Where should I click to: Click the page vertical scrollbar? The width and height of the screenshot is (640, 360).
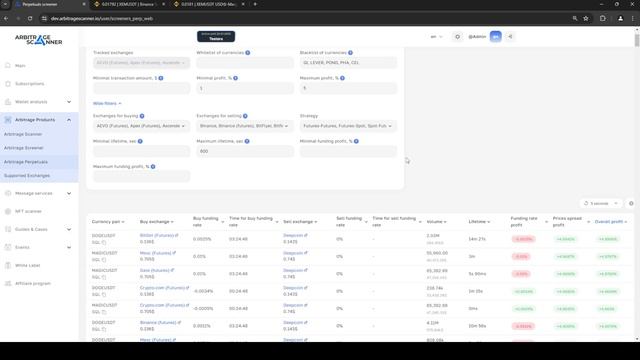pos(637,40)
